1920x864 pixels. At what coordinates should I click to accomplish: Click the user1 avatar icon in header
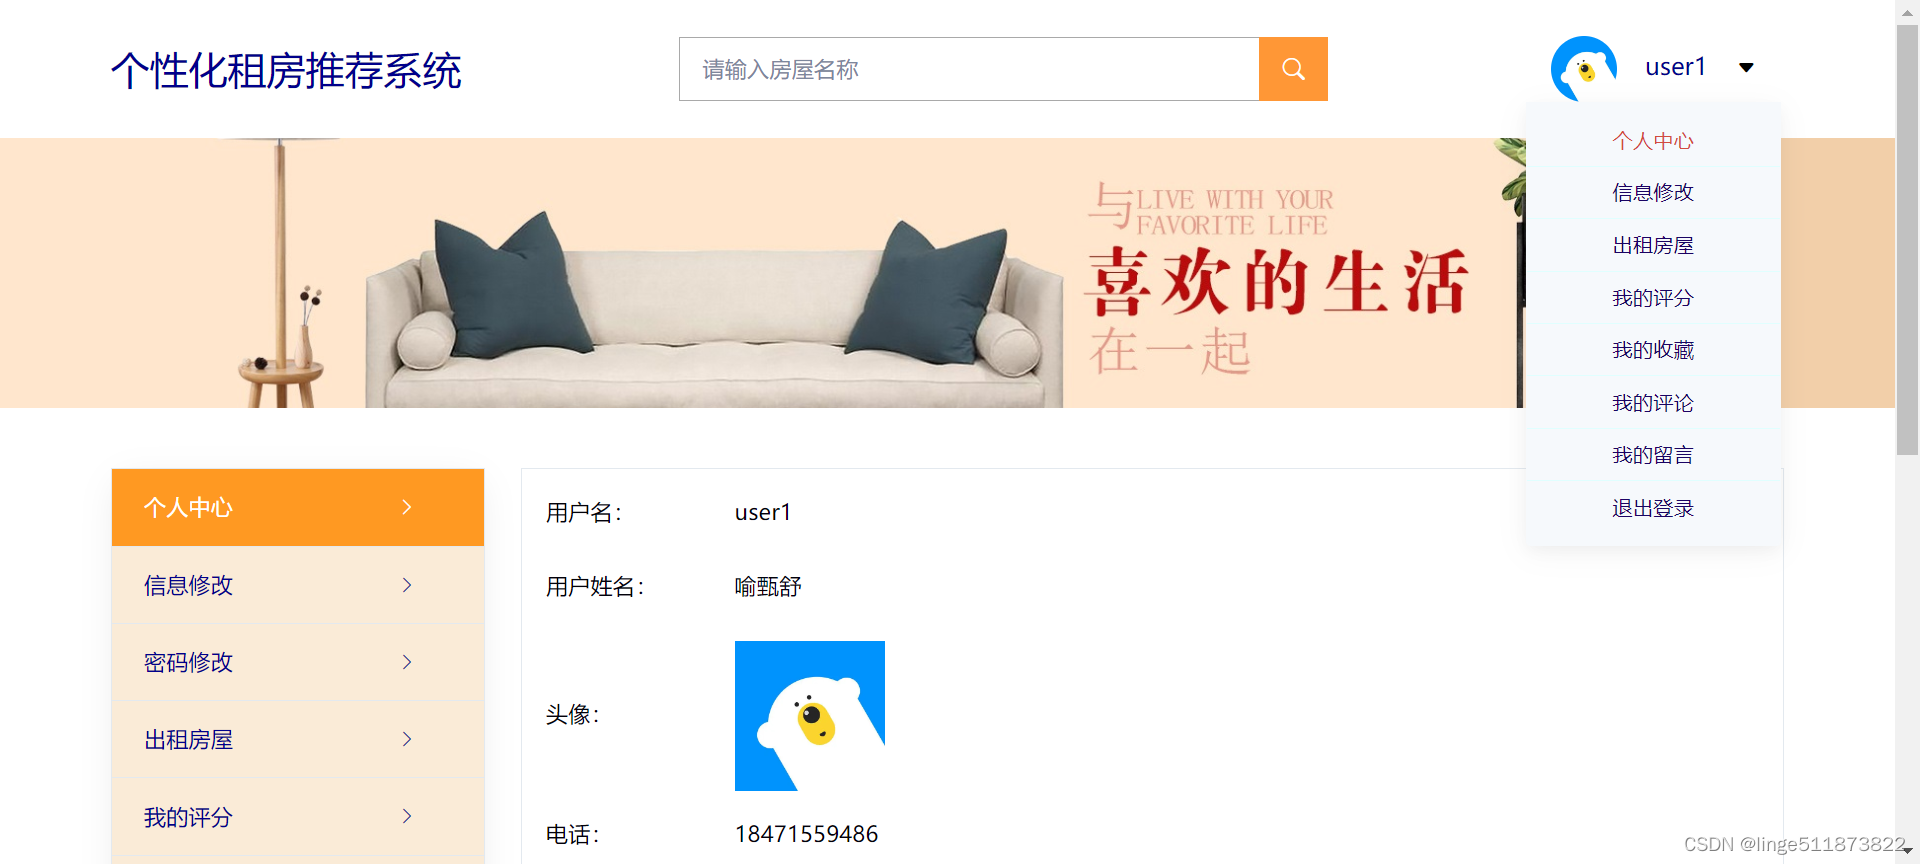tap(1584, 68)
